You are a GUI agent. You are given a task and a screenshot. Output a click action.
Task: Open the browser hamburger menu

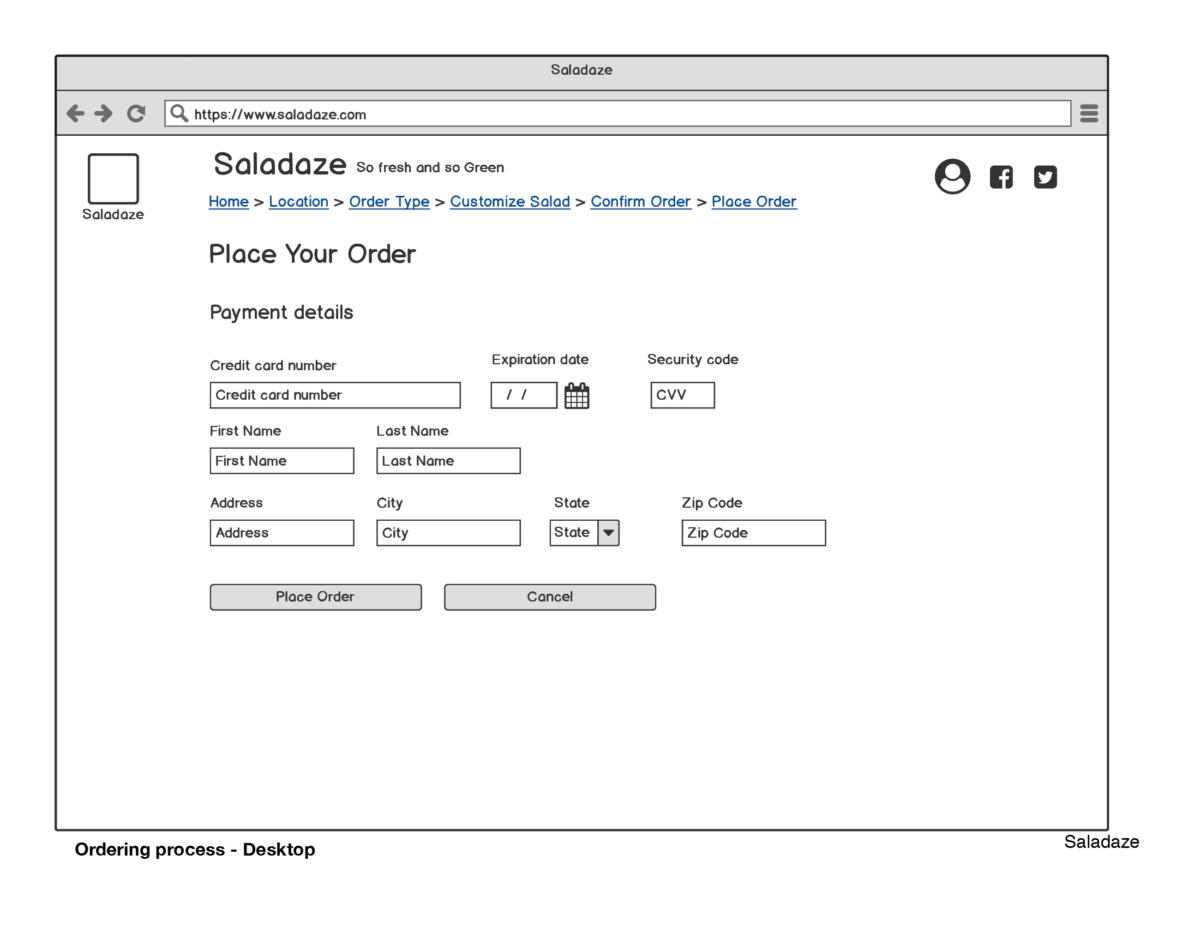[1089, 114]
